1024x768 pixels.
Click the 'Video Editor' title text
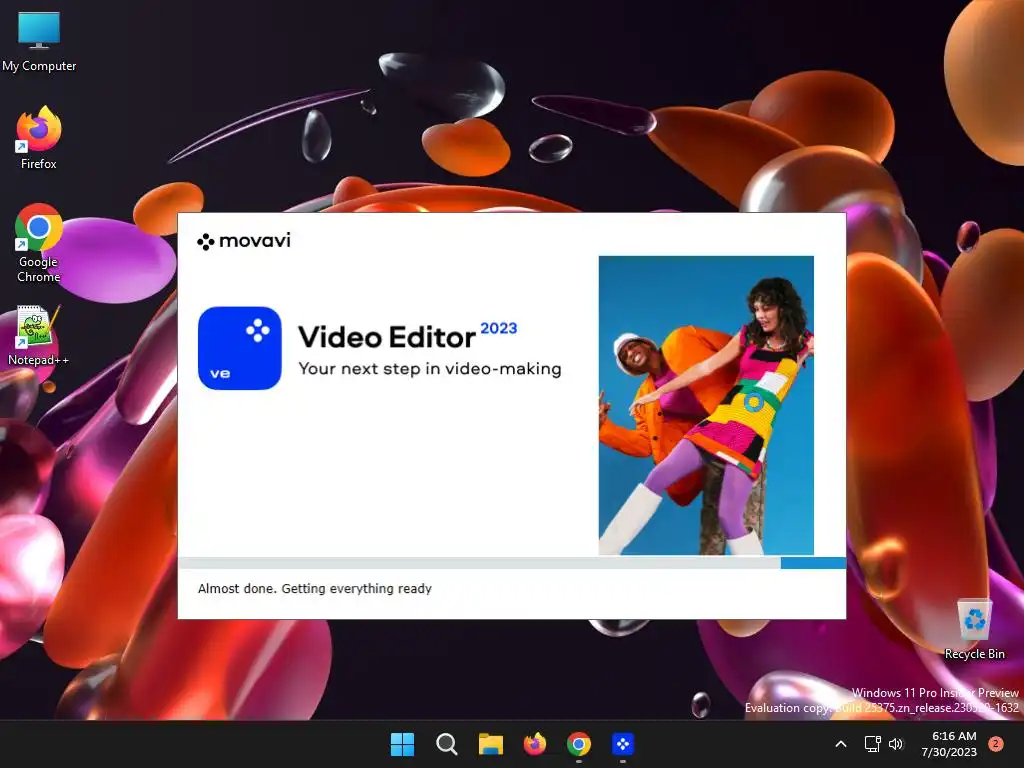click(x=387, y=338)
